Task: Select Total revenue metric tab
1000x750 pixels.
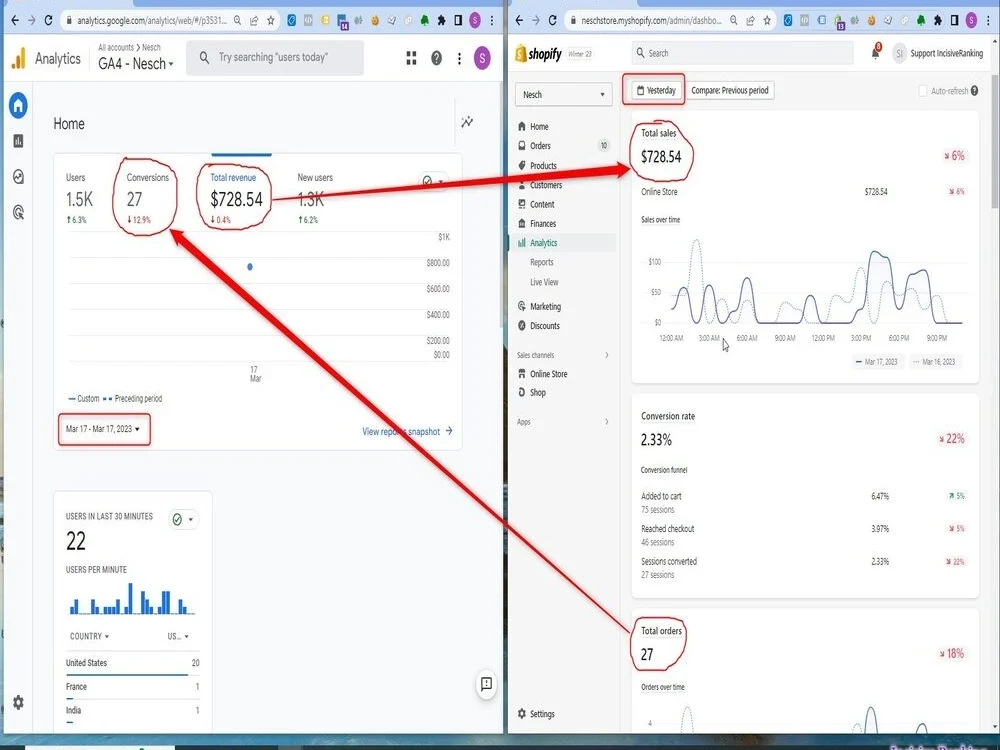Action: click(x=236, y=198)
